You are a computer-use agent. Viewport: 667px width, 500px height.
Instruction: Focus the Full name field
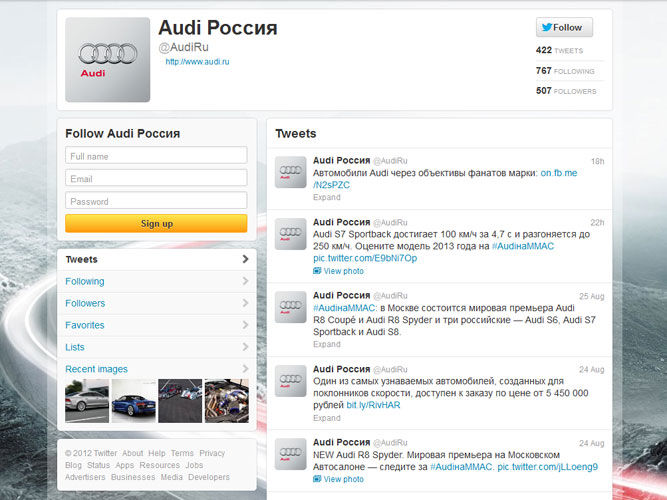[x=156, y=155]
